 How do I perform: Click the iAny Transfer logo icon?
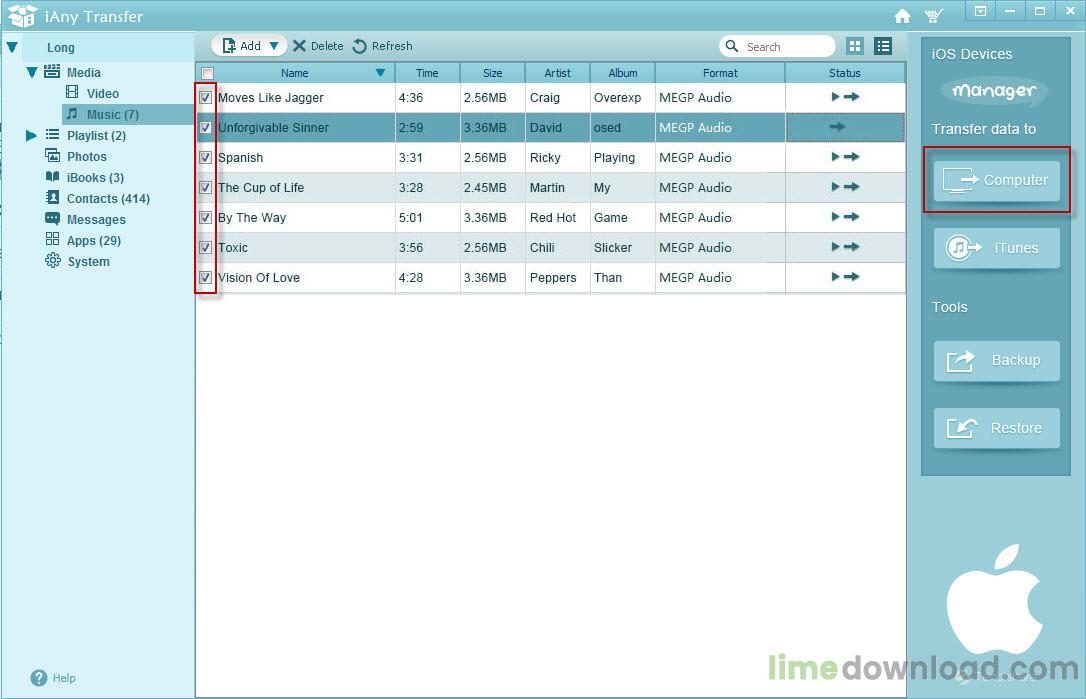click(x=22, y=15)
